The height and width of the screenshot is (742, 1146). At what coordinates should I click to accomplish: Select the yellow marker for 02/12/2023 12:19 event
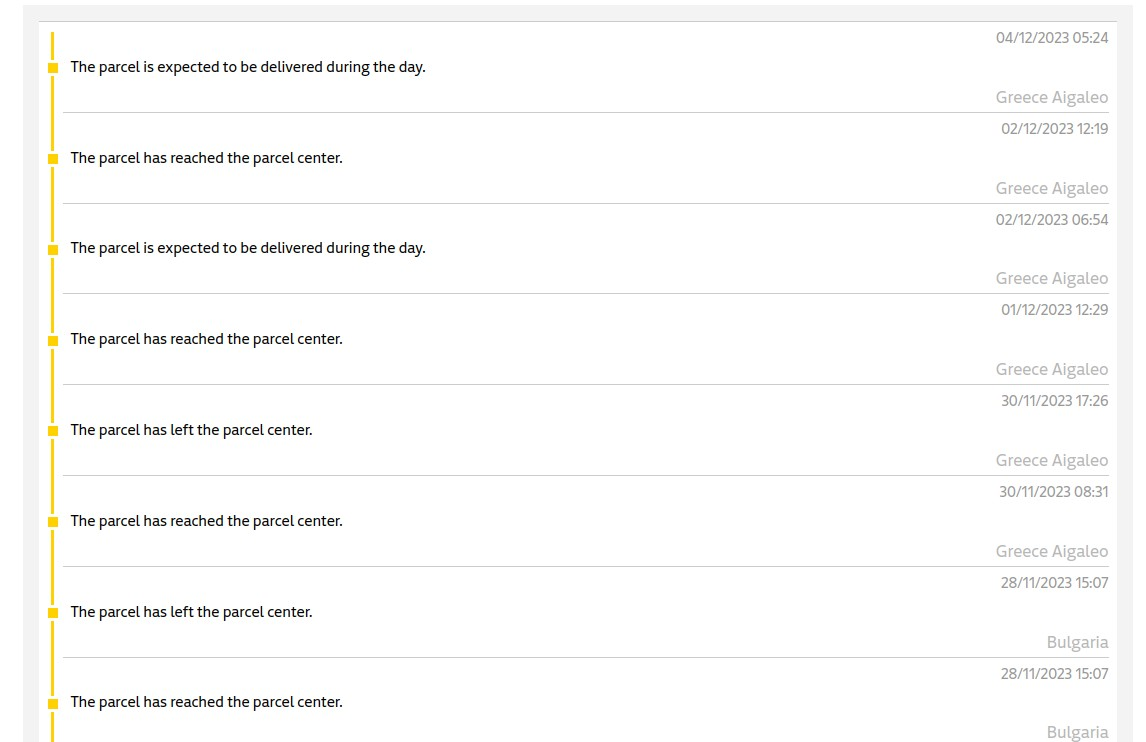(53, 159)
